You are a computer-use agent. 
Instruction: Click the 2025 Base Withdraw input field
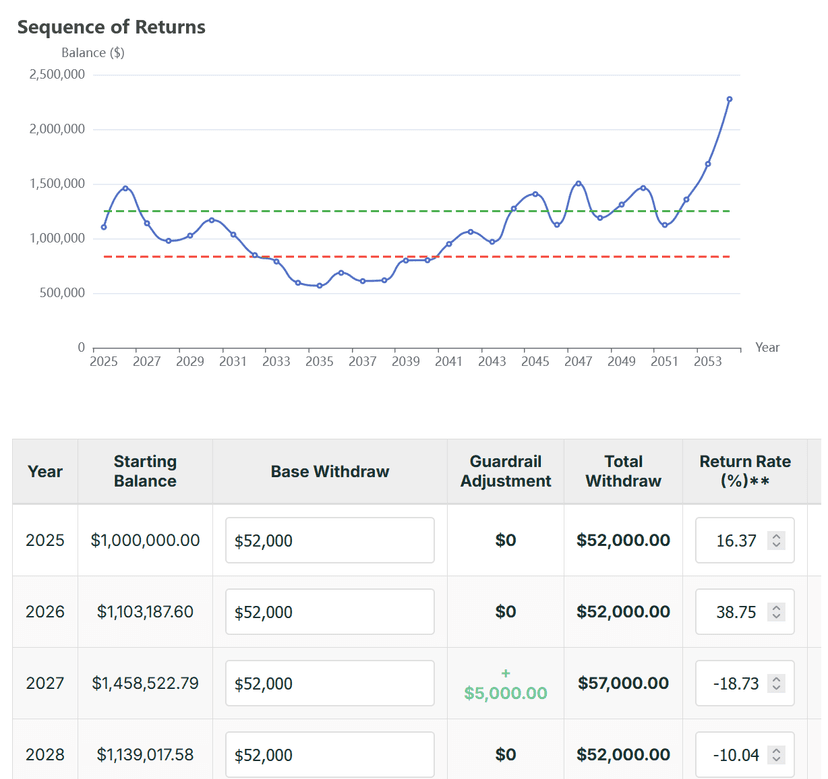point(329,540)
